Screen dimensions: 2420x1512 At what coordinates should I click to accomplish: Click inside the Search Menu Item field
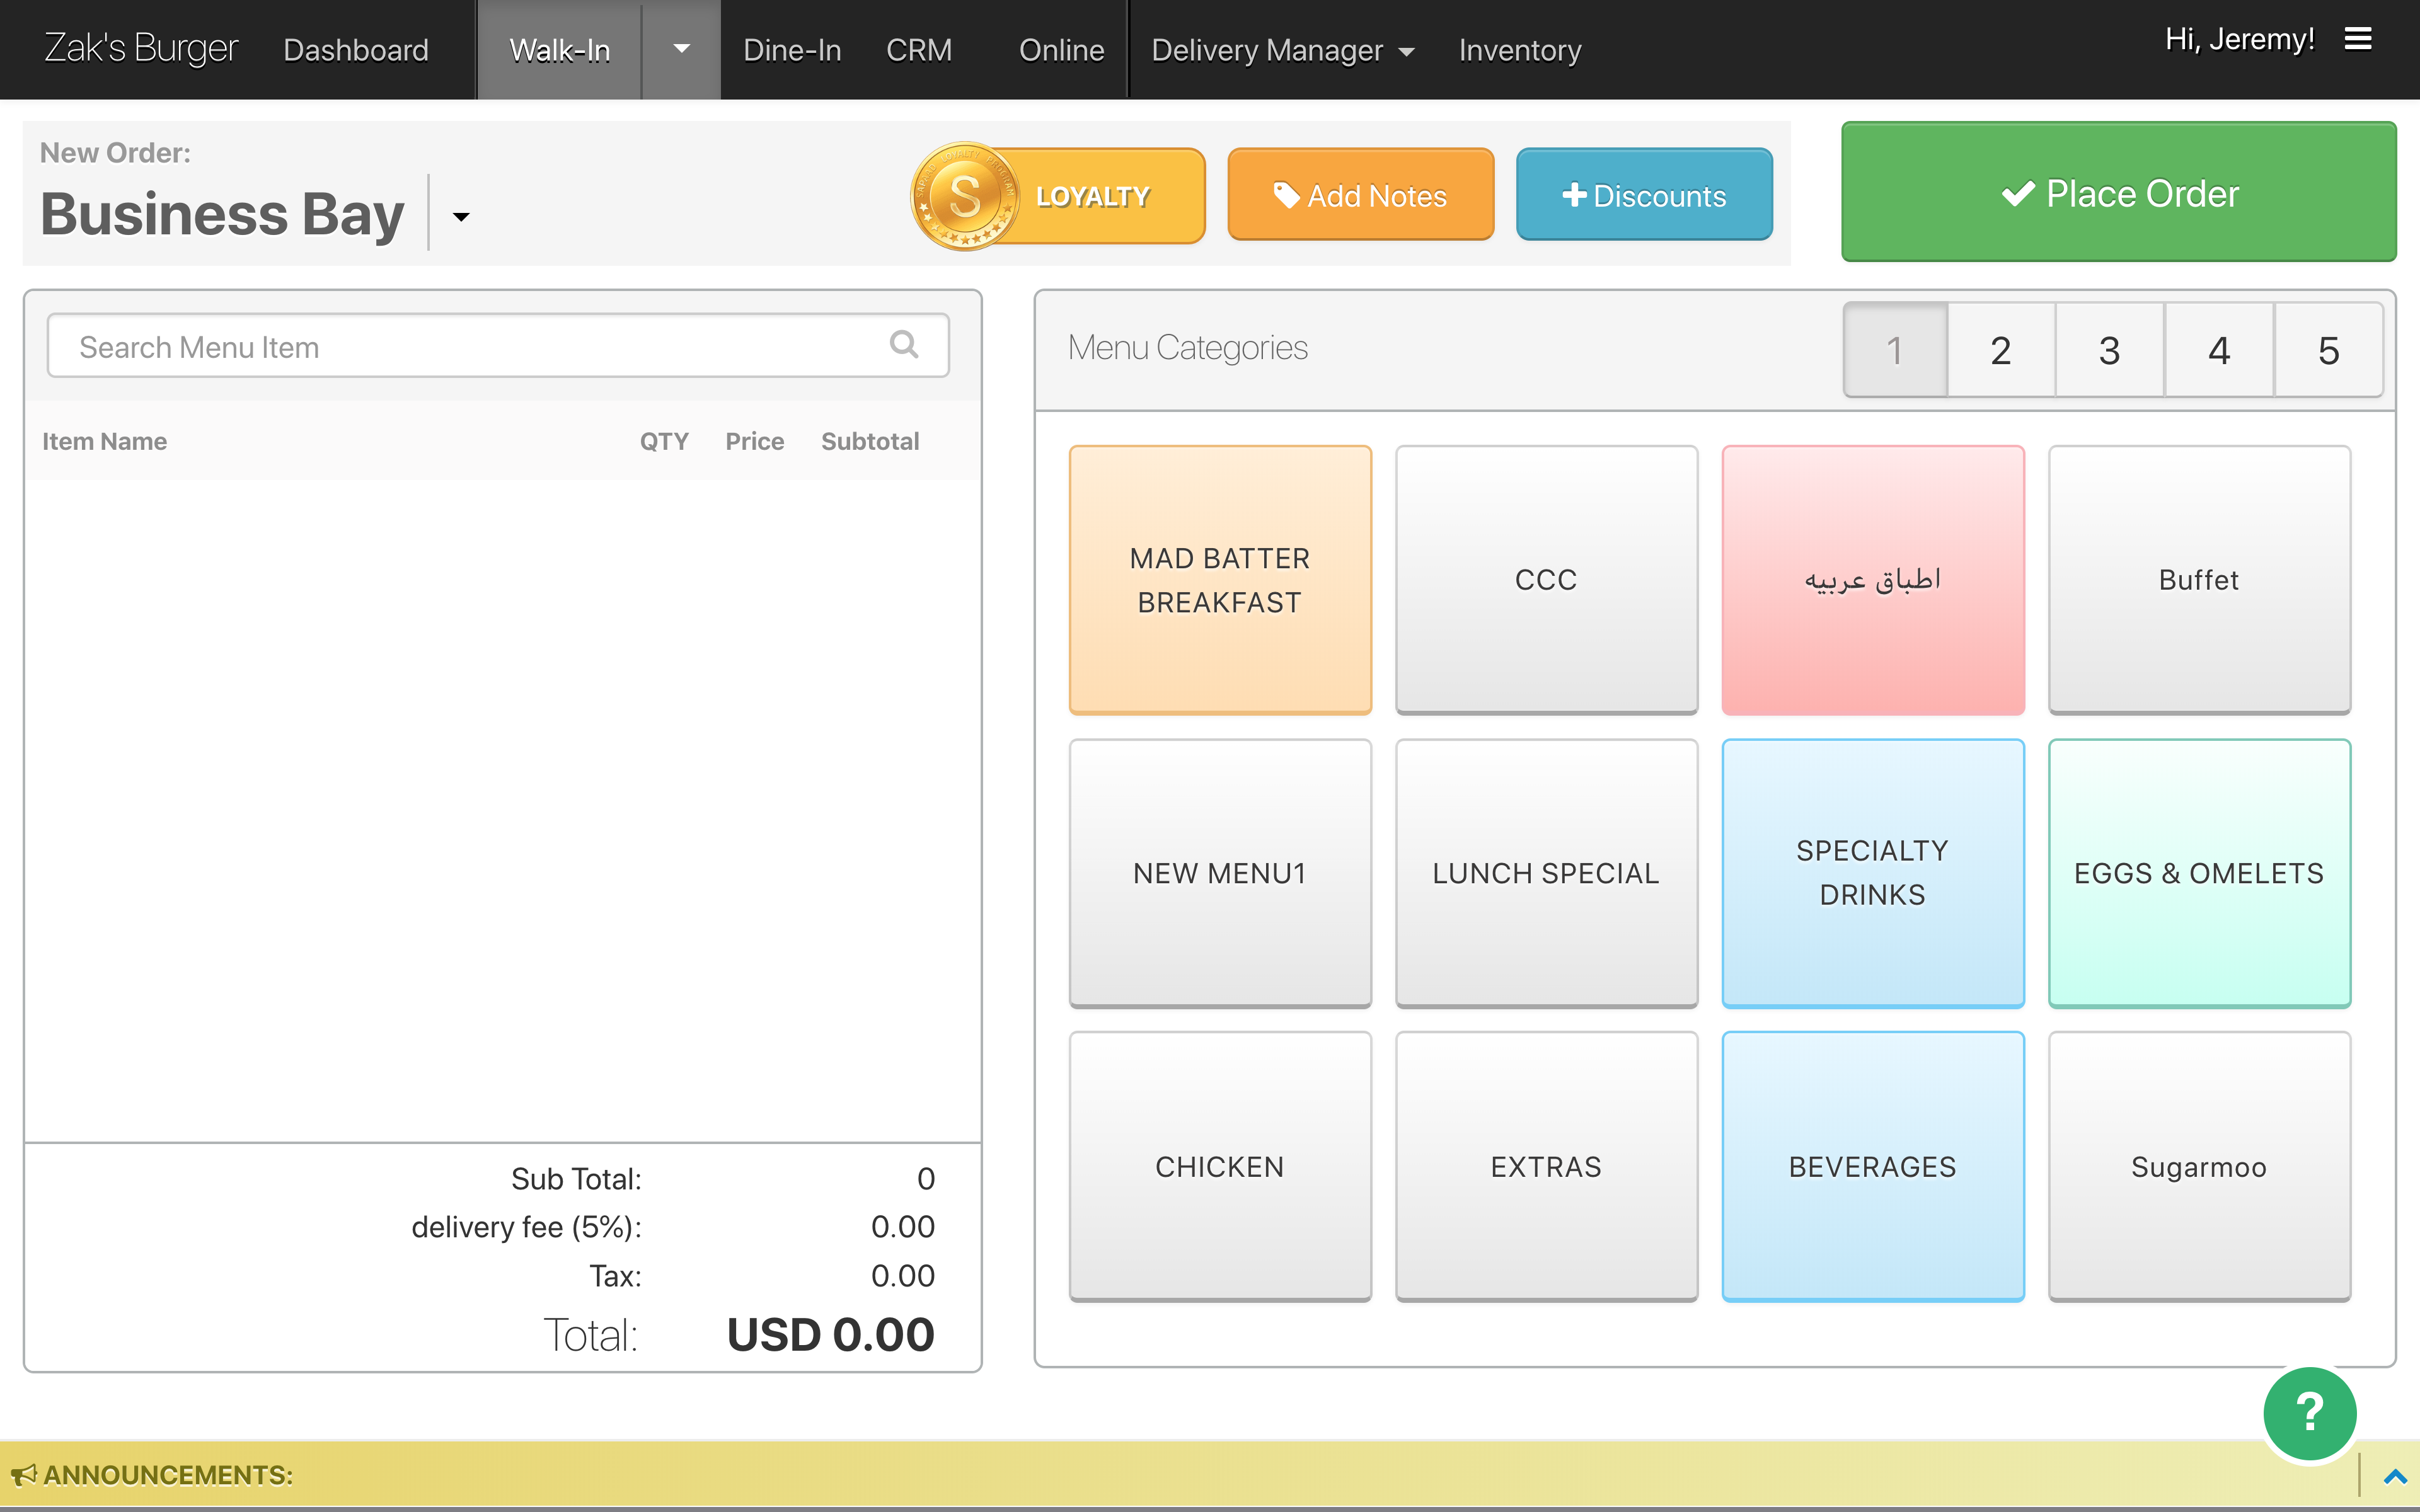tap(450, 345)
